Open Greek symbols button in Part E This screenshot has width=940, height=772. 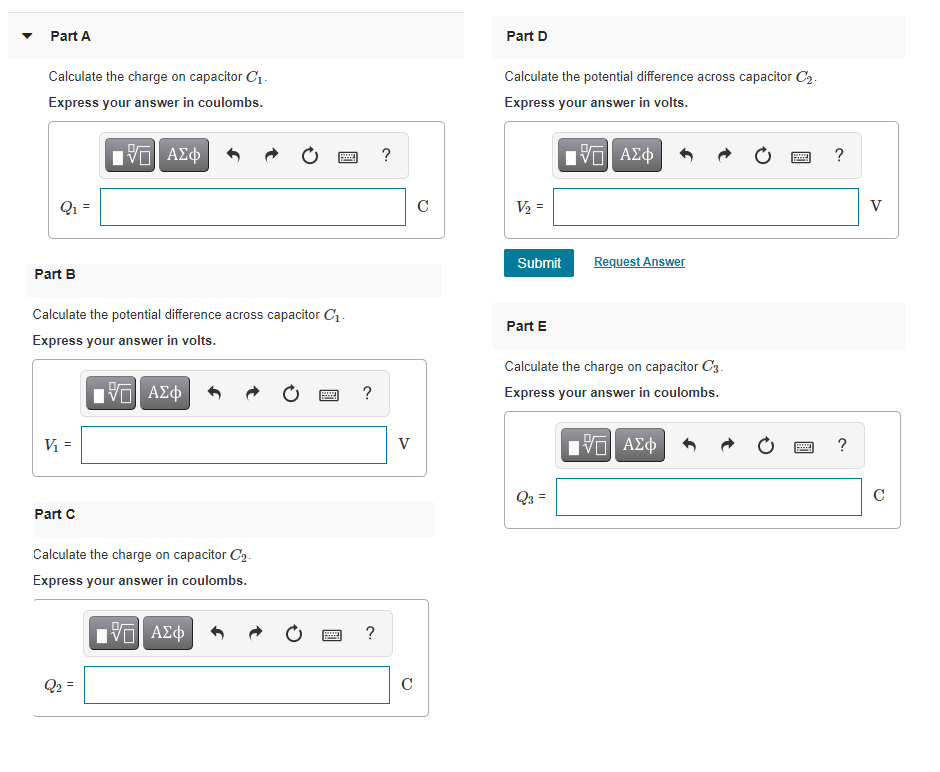pos(640,445)
